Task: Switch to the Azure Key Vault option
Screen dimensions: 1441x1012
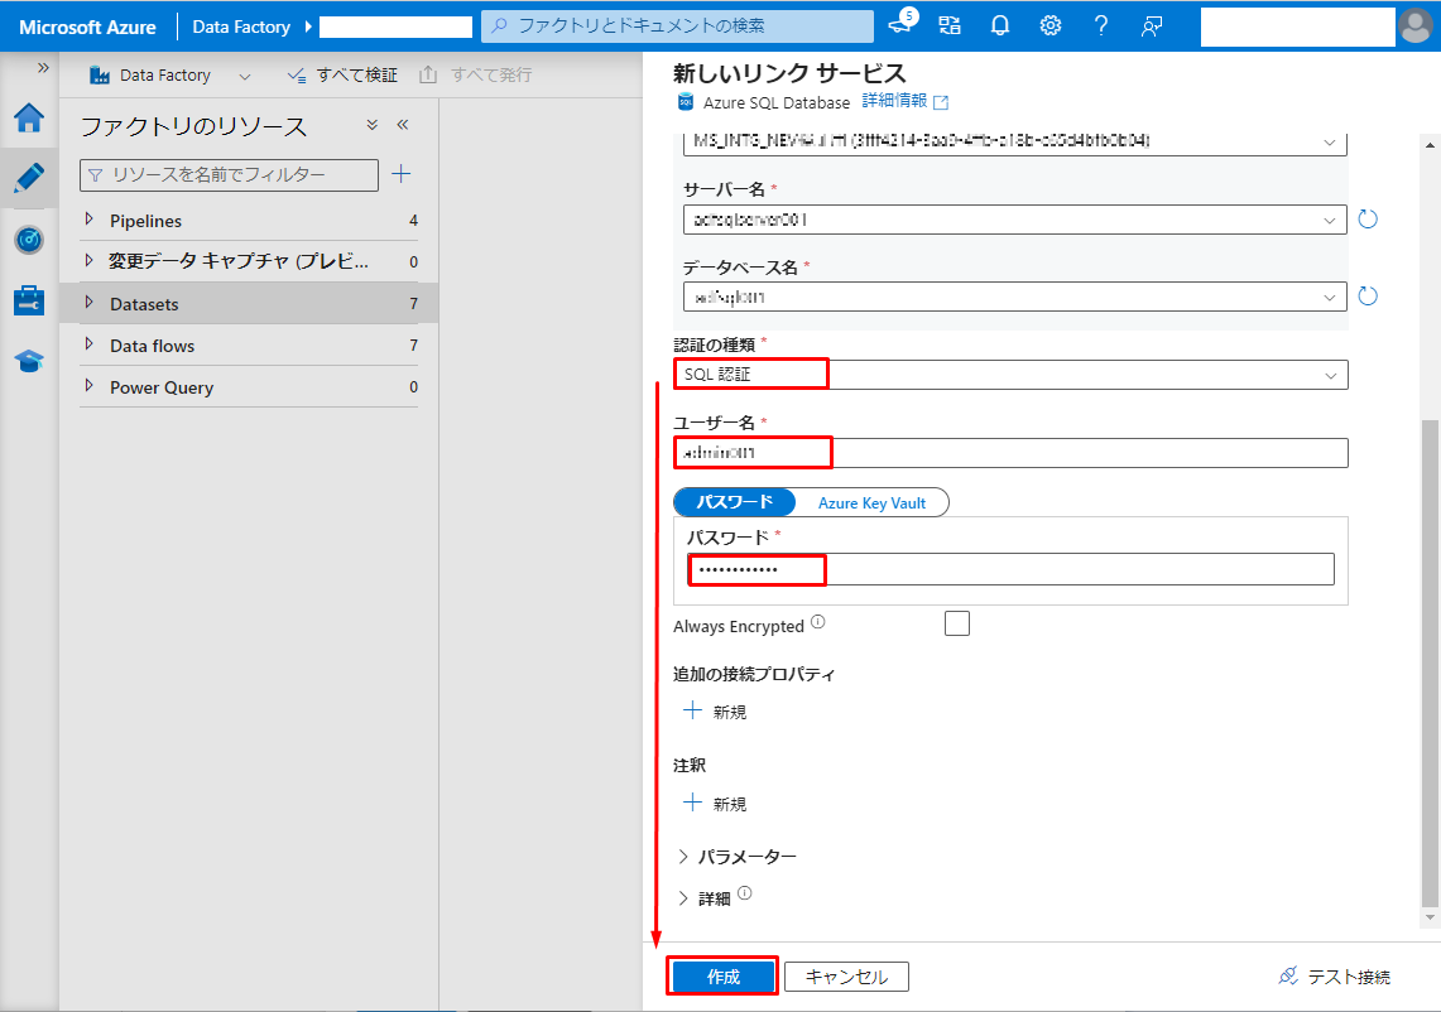Action: [871, 503]
